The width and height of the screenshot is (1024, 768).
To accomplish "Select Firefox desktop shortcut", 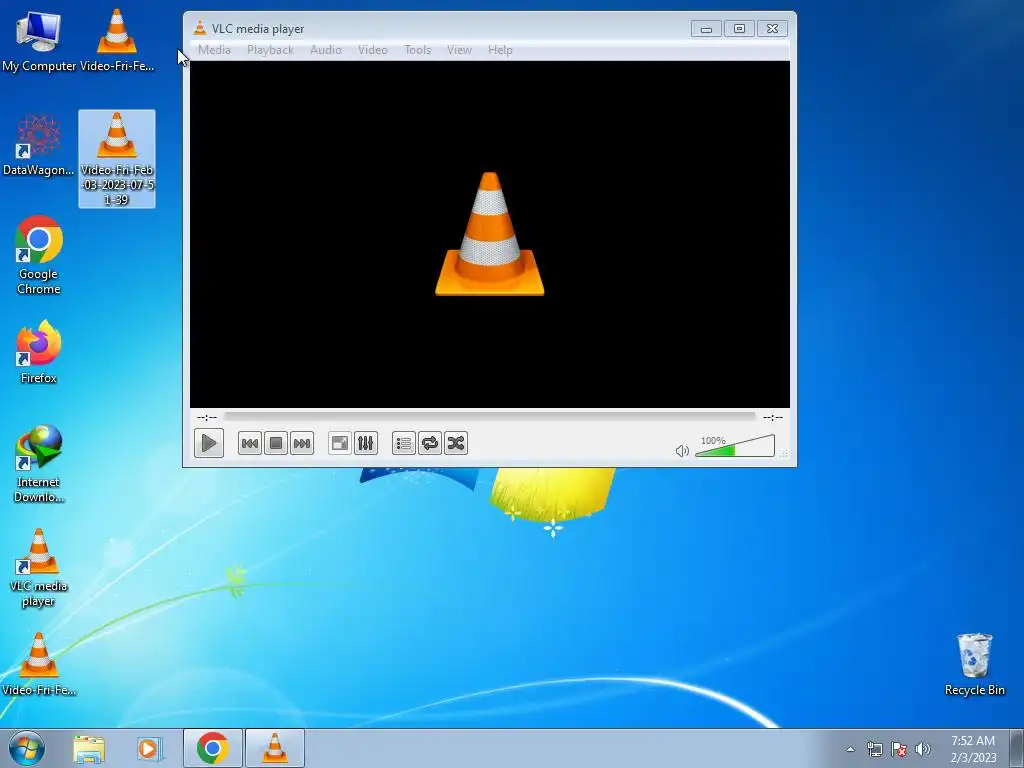I will 39,352.
